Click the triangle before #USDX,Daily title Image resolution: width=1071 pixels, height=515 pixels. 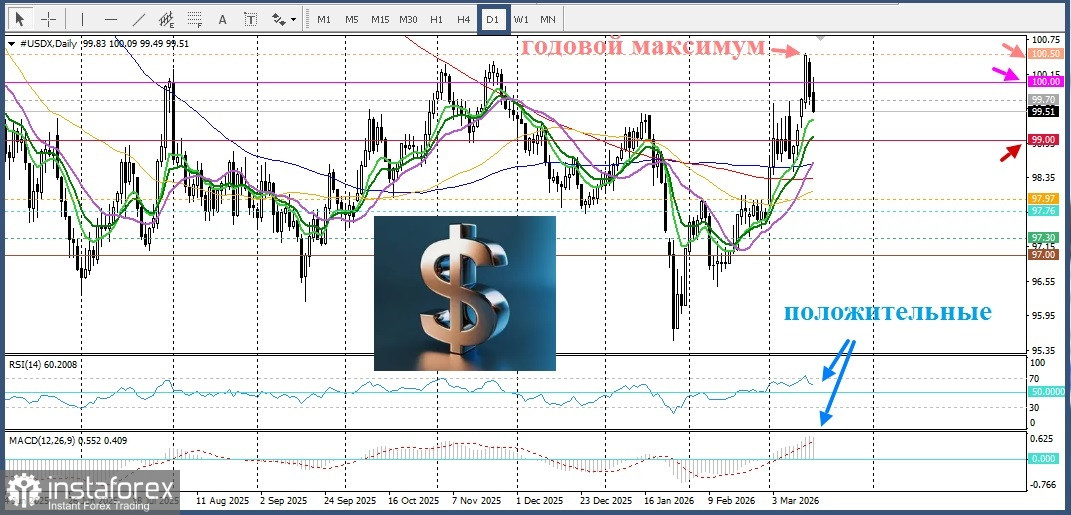point(12,44)
